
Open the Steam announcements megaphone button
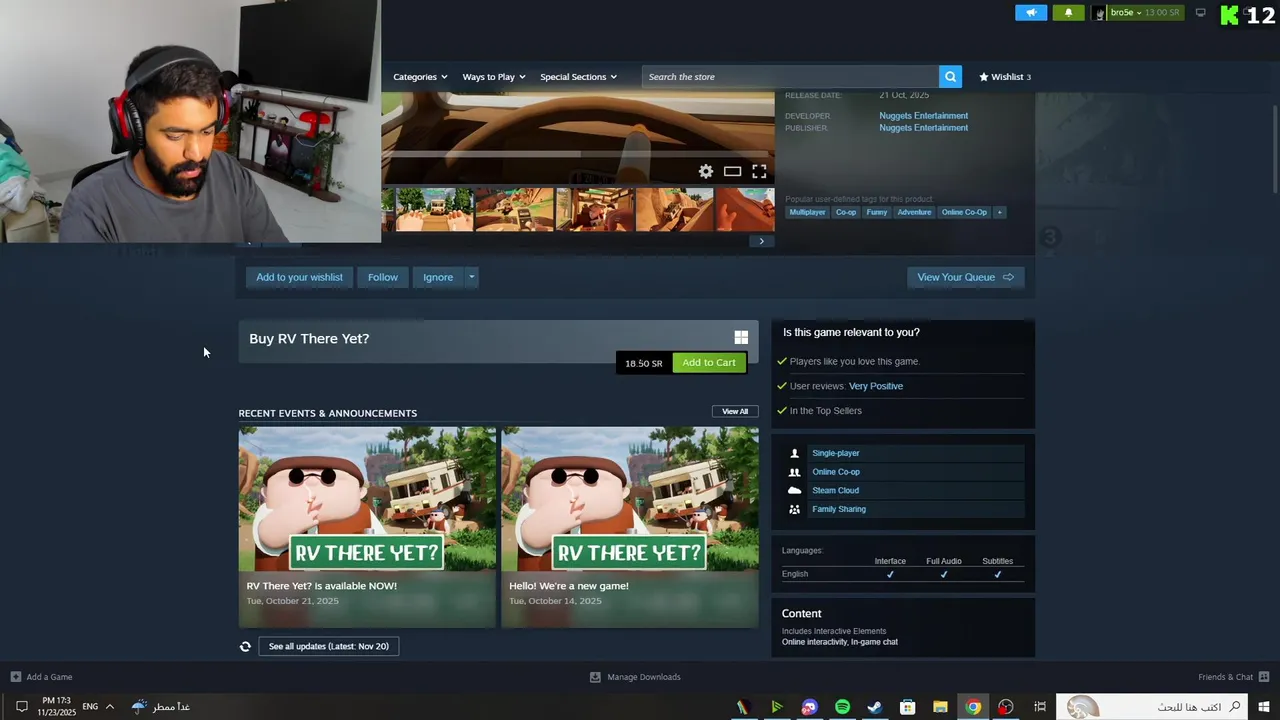click(x=1031, y=13)
